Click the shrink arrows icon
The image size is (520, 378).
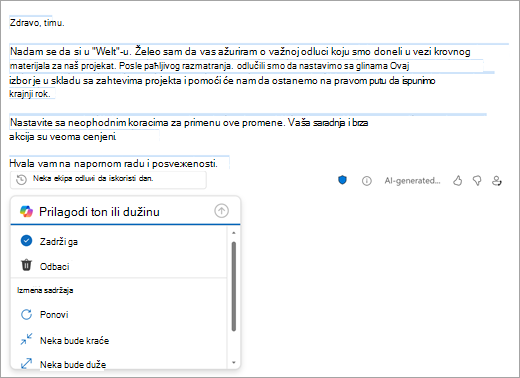[26, 339]
